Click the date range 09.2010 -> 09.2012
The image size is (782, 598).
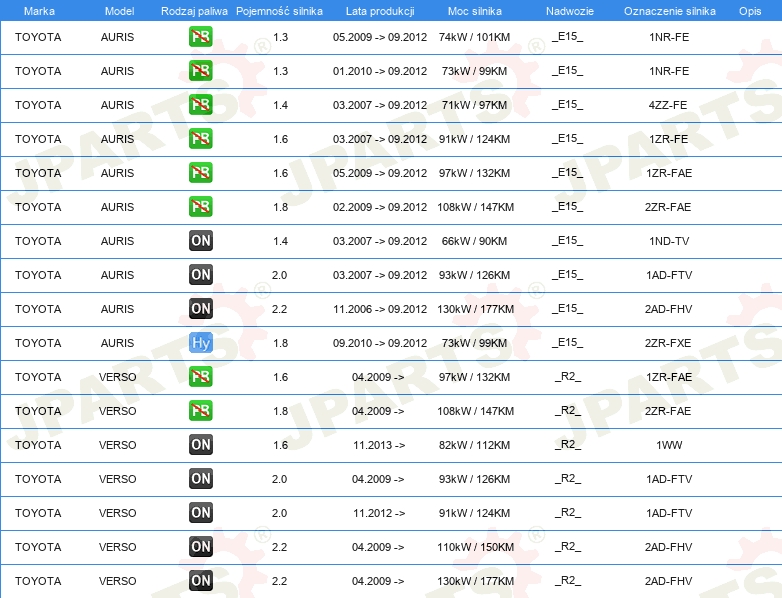(380, 343)
